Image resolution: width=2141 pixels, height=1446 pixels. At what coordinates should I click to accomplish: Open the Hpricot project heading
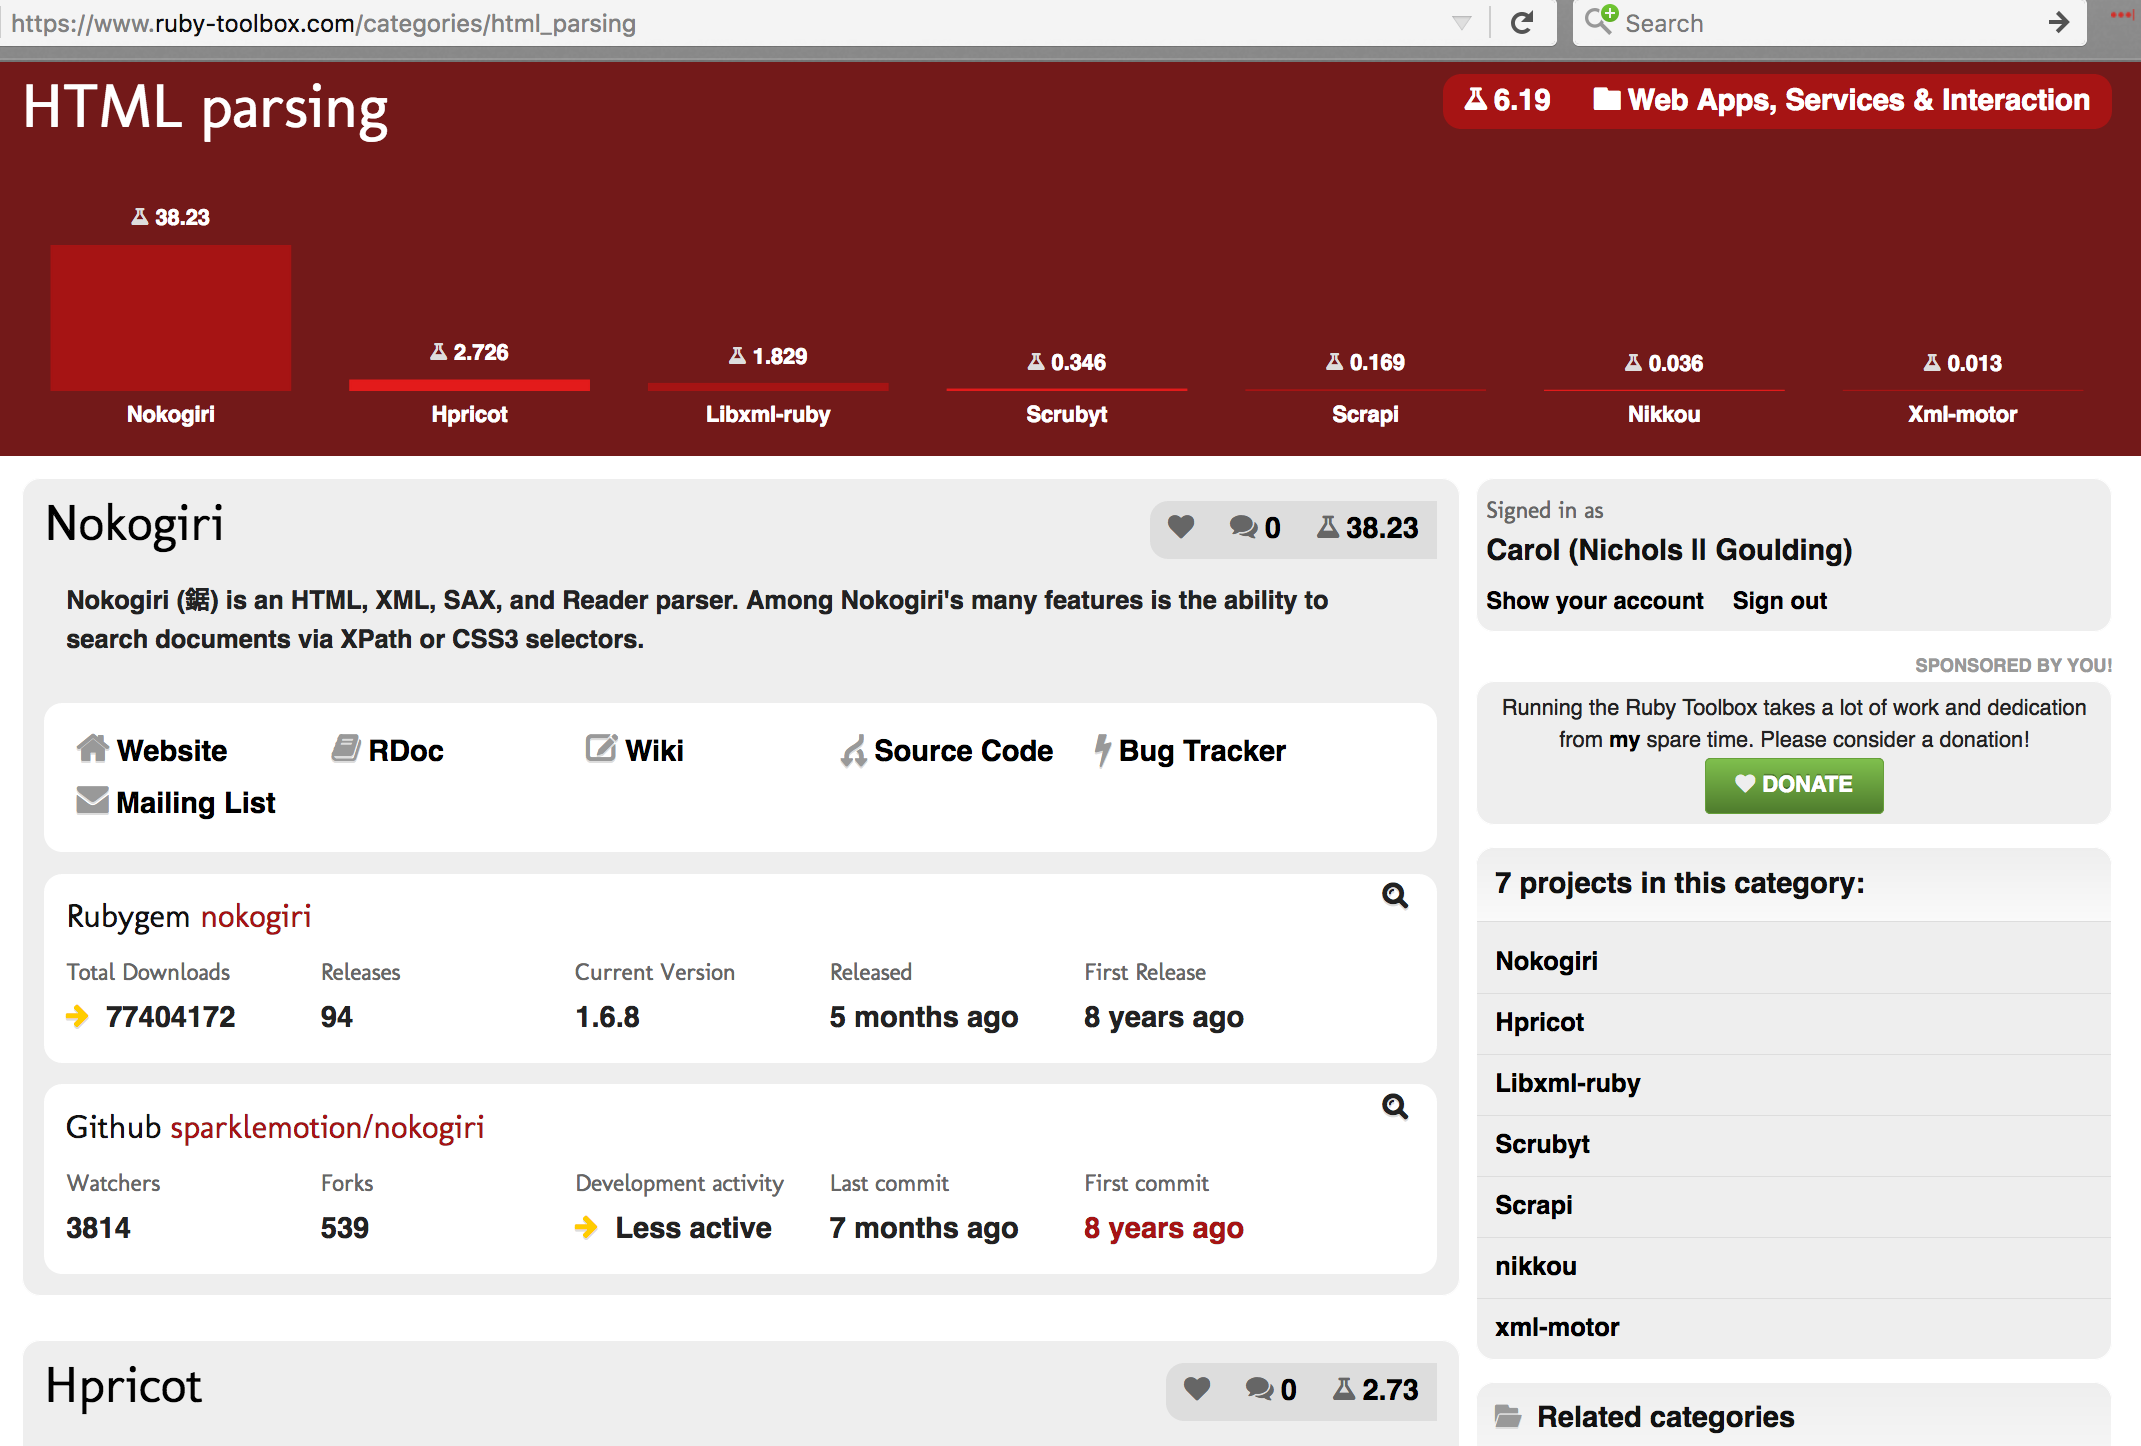pyautogui.click(x=124, y=1387)
